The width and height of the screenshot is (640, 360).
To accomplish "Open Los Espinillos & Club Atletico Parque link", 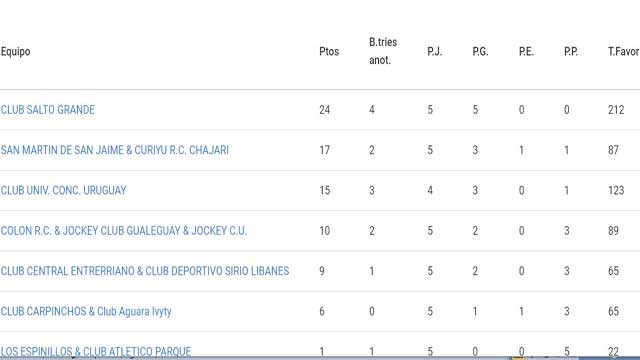I will [96, 351].
